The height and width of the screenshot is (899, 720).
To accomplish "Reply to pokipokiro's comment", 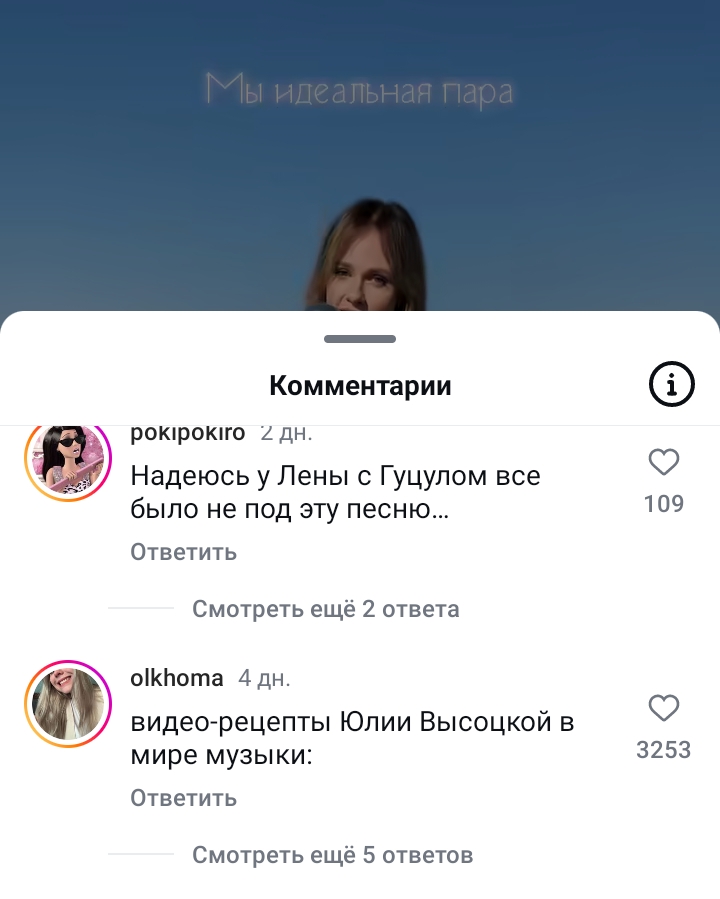I will (183, 552).
